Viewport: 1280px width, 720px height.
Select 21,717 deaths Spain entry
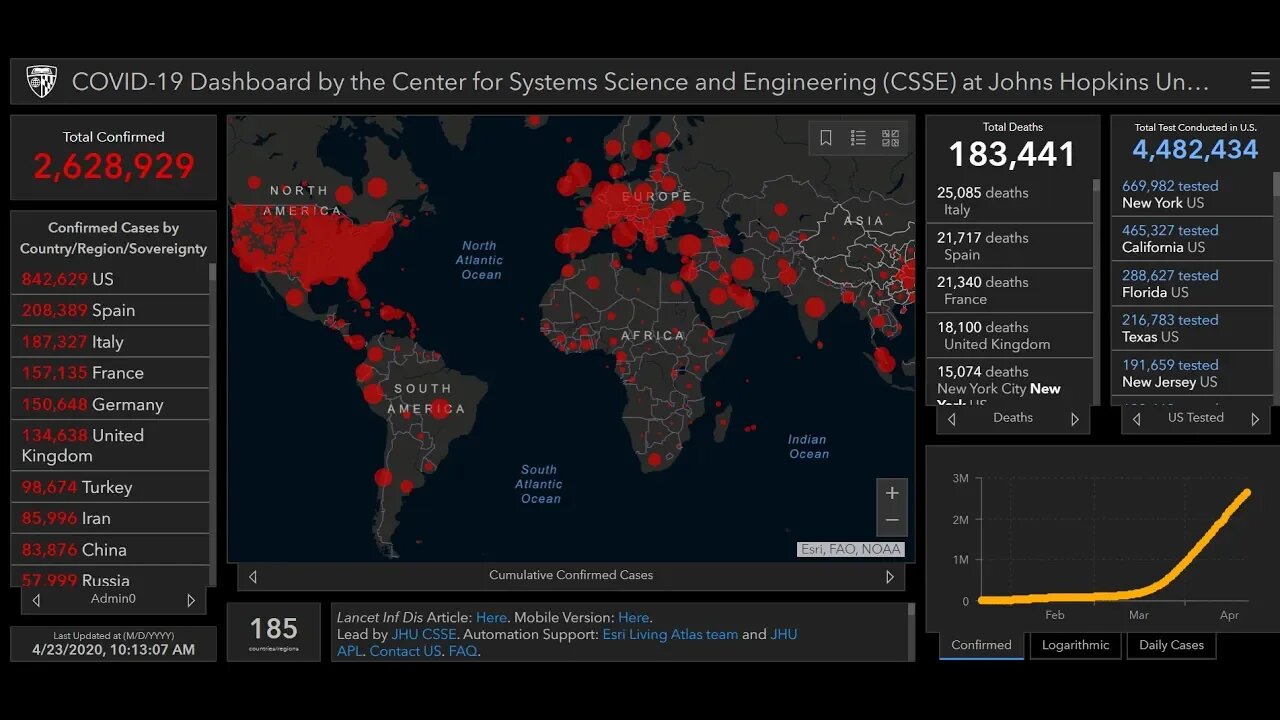click(x=1008, y=246)
